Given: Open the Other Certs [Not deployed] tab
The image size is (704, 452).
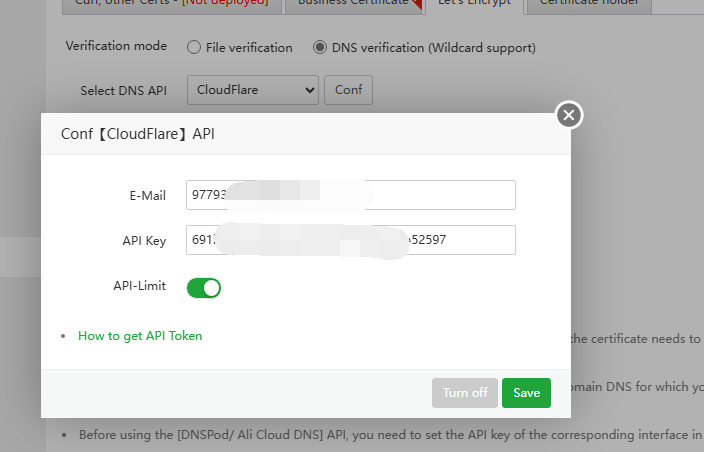Looking at the screenshot, I should coord(170,4).
